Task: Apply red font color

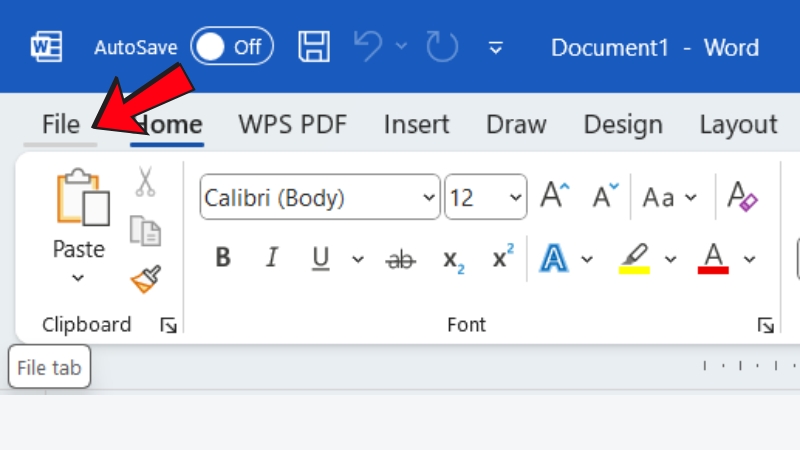Action: 713,258
